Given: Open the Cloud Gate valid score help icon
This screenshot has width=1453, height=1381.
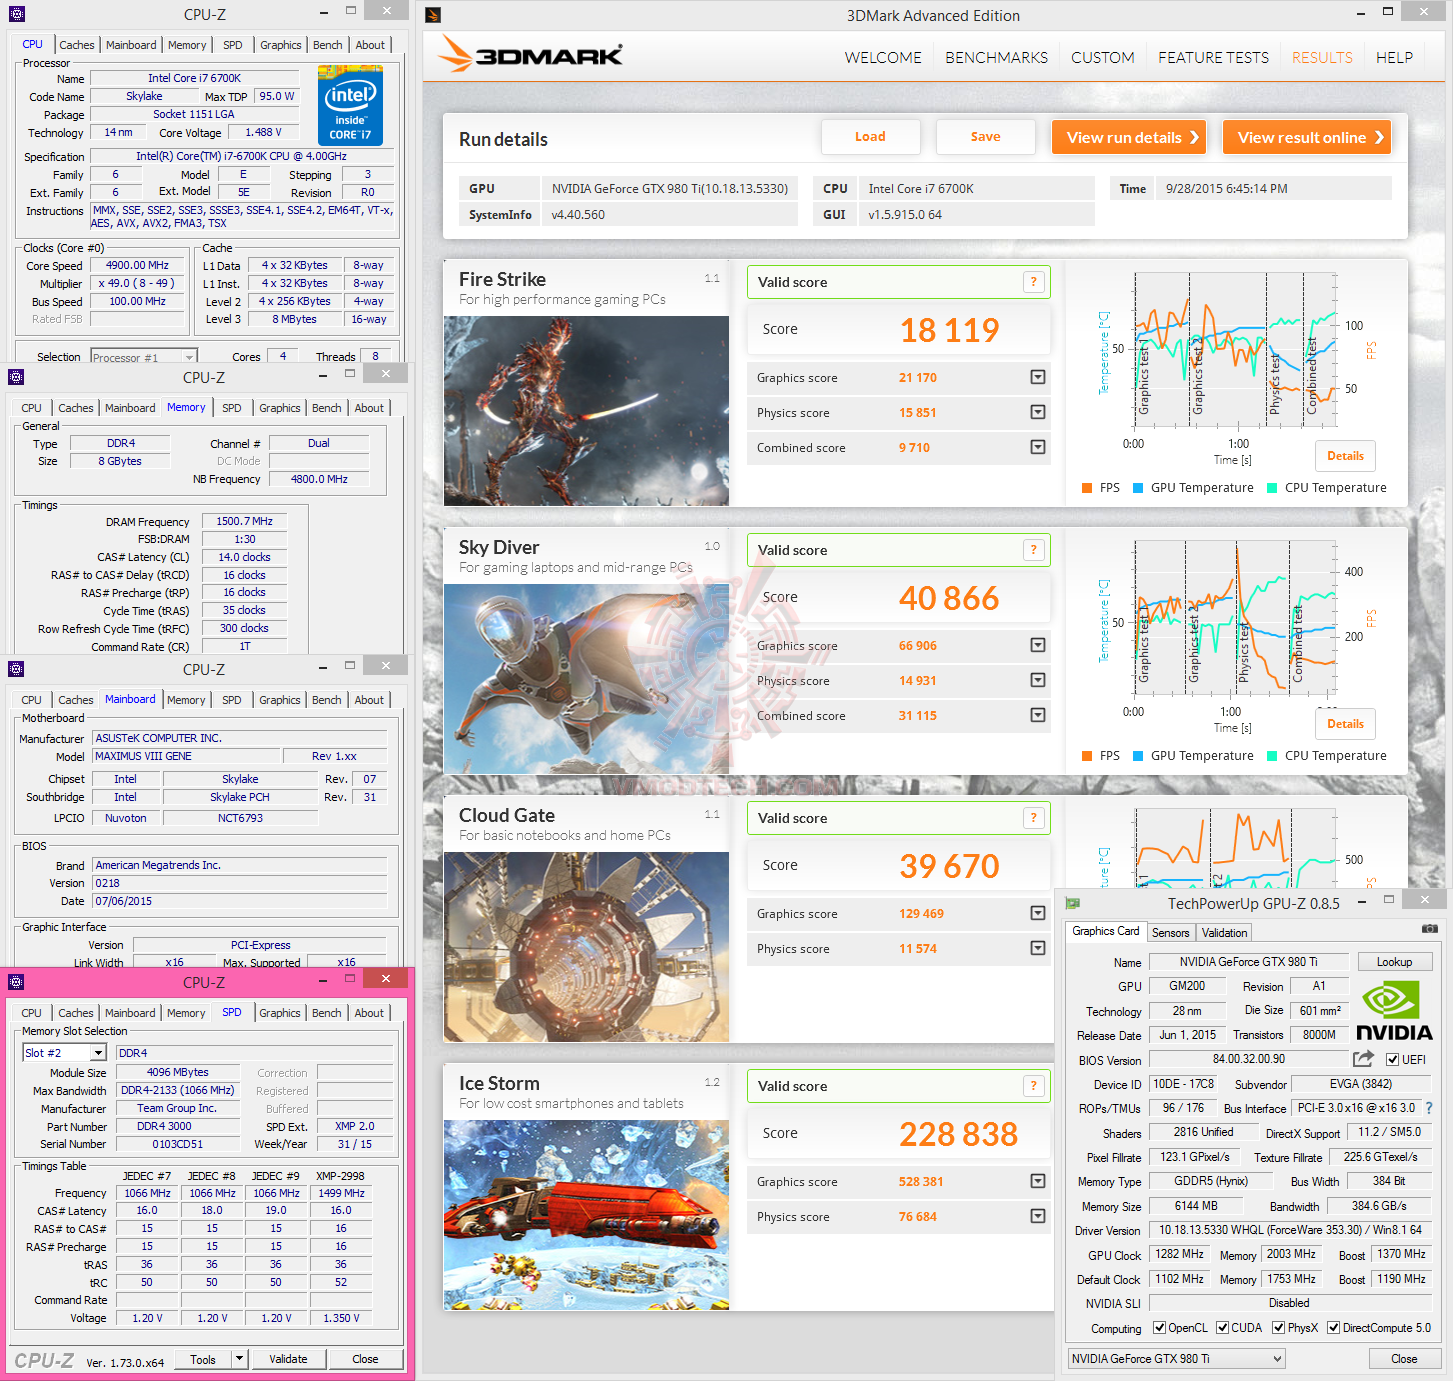Looking at the screenshot, I should pos(1034,818).
